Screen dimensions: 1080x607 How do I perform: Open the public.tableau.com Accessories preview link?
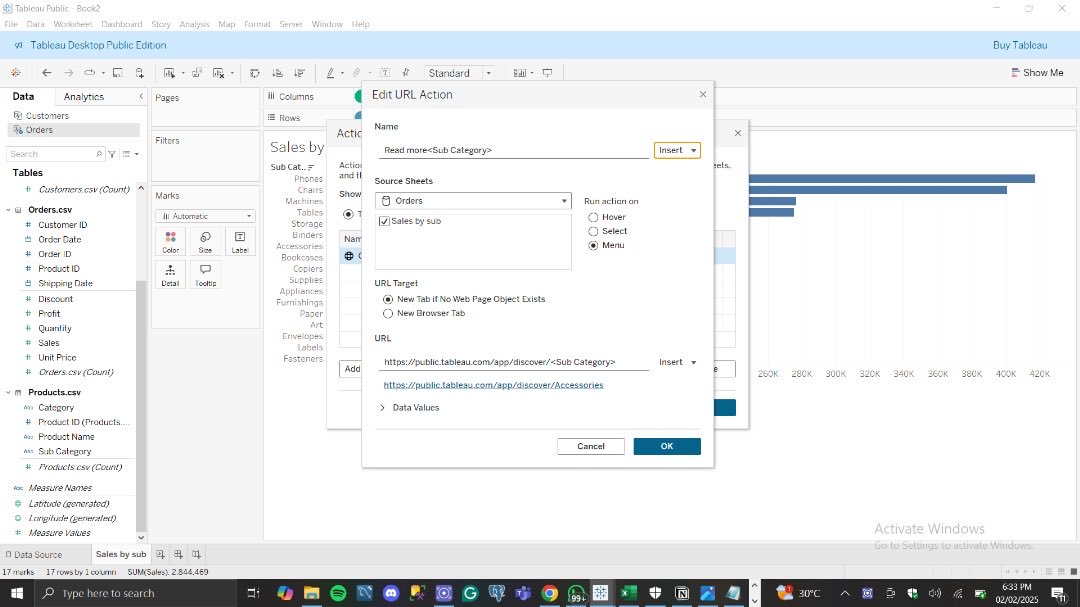493,384
